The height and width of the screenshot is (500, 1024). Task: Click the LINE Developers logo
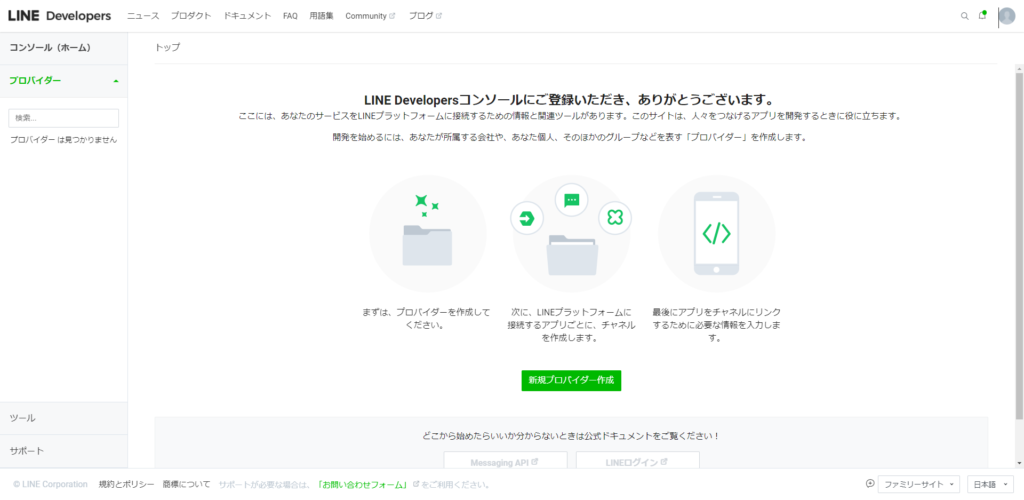[59, 16]
